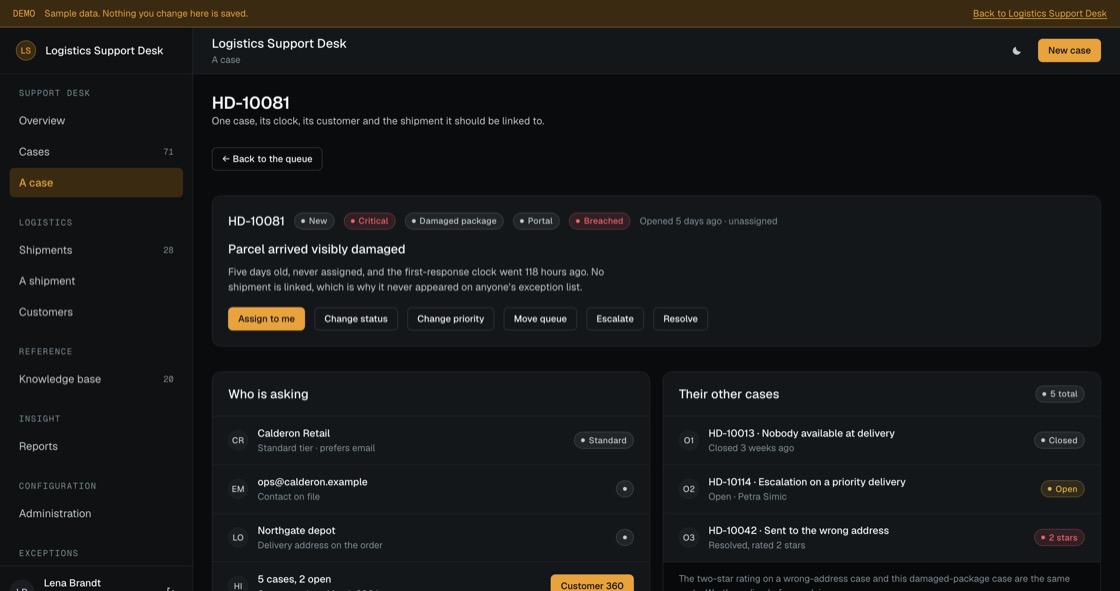Click the Change priority button
The width and height of the screenshot is (1120, 591).
click(451, 319)
